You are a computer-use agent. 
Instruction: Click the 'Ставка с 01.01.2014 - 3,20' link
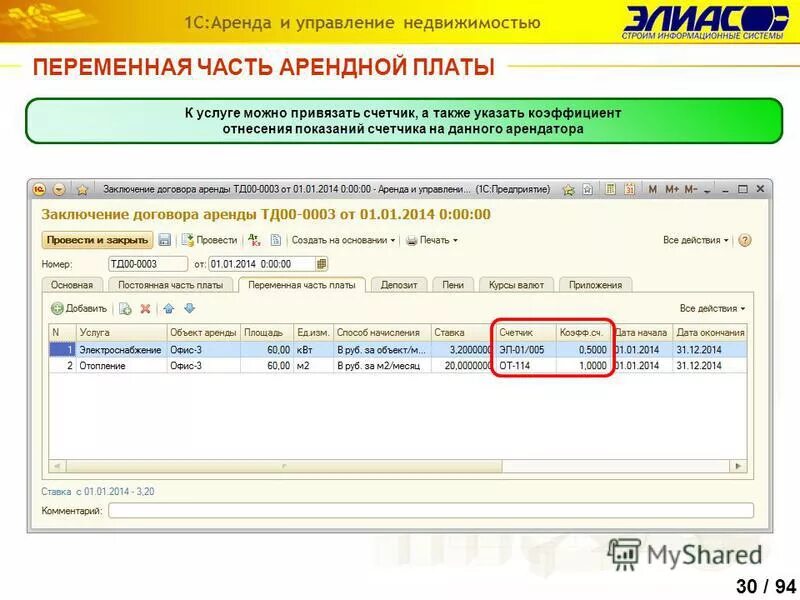coord(97,491)
